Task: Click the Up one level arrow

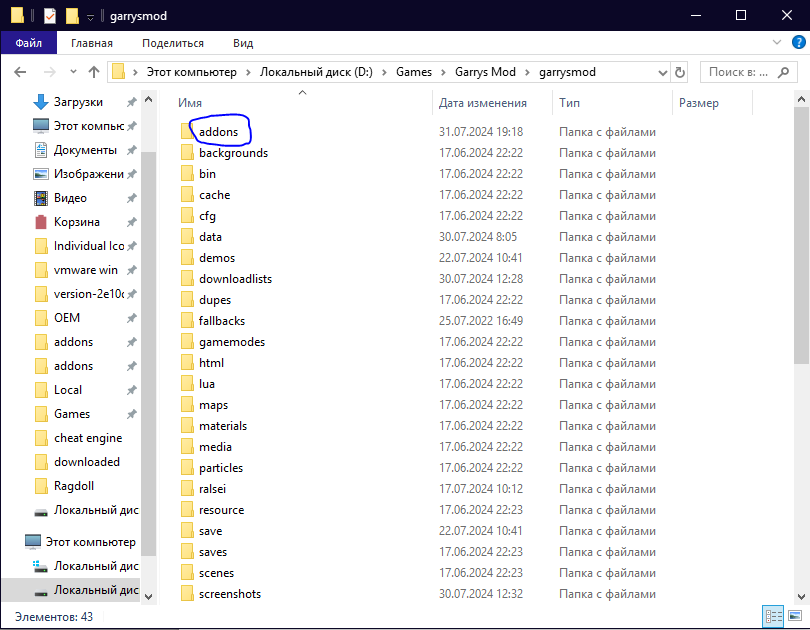Action: 94,72
